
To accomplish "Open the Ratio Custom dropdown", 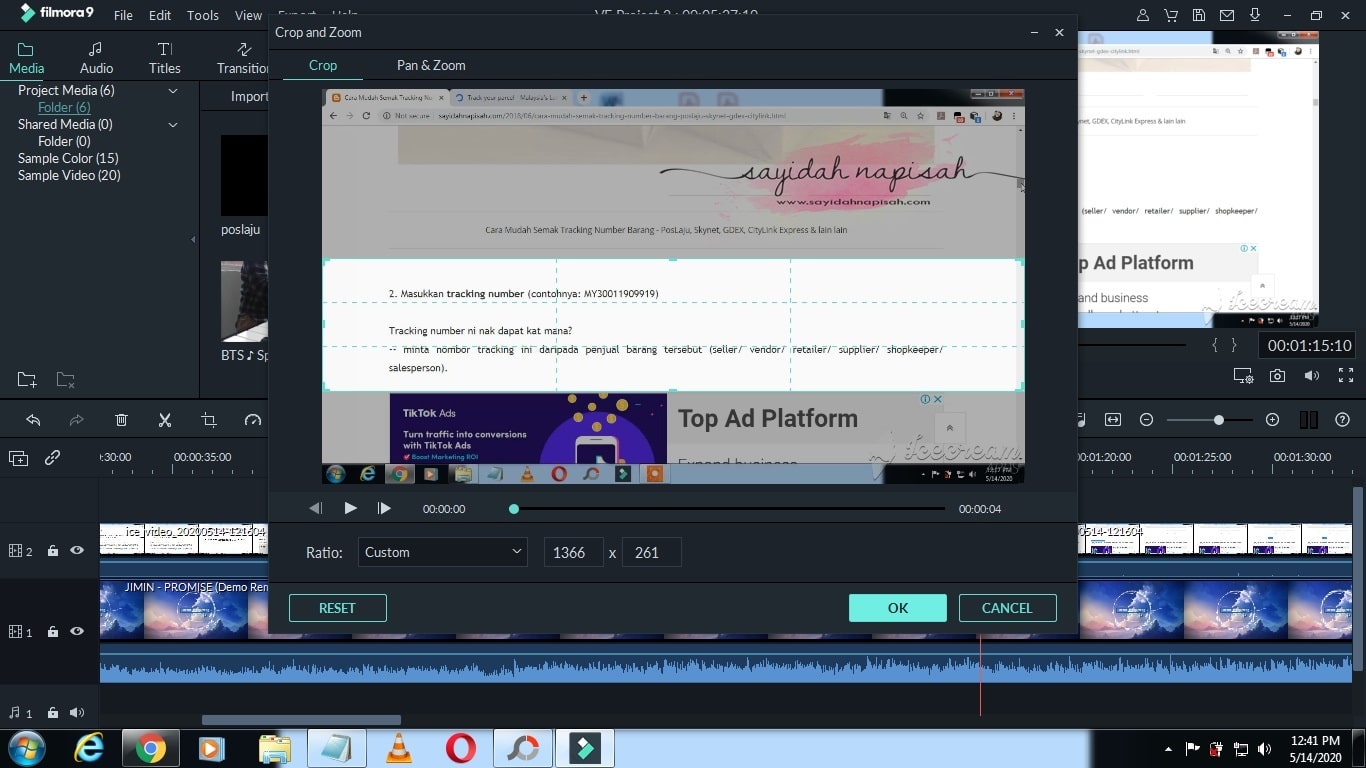I will click(443, 552).
